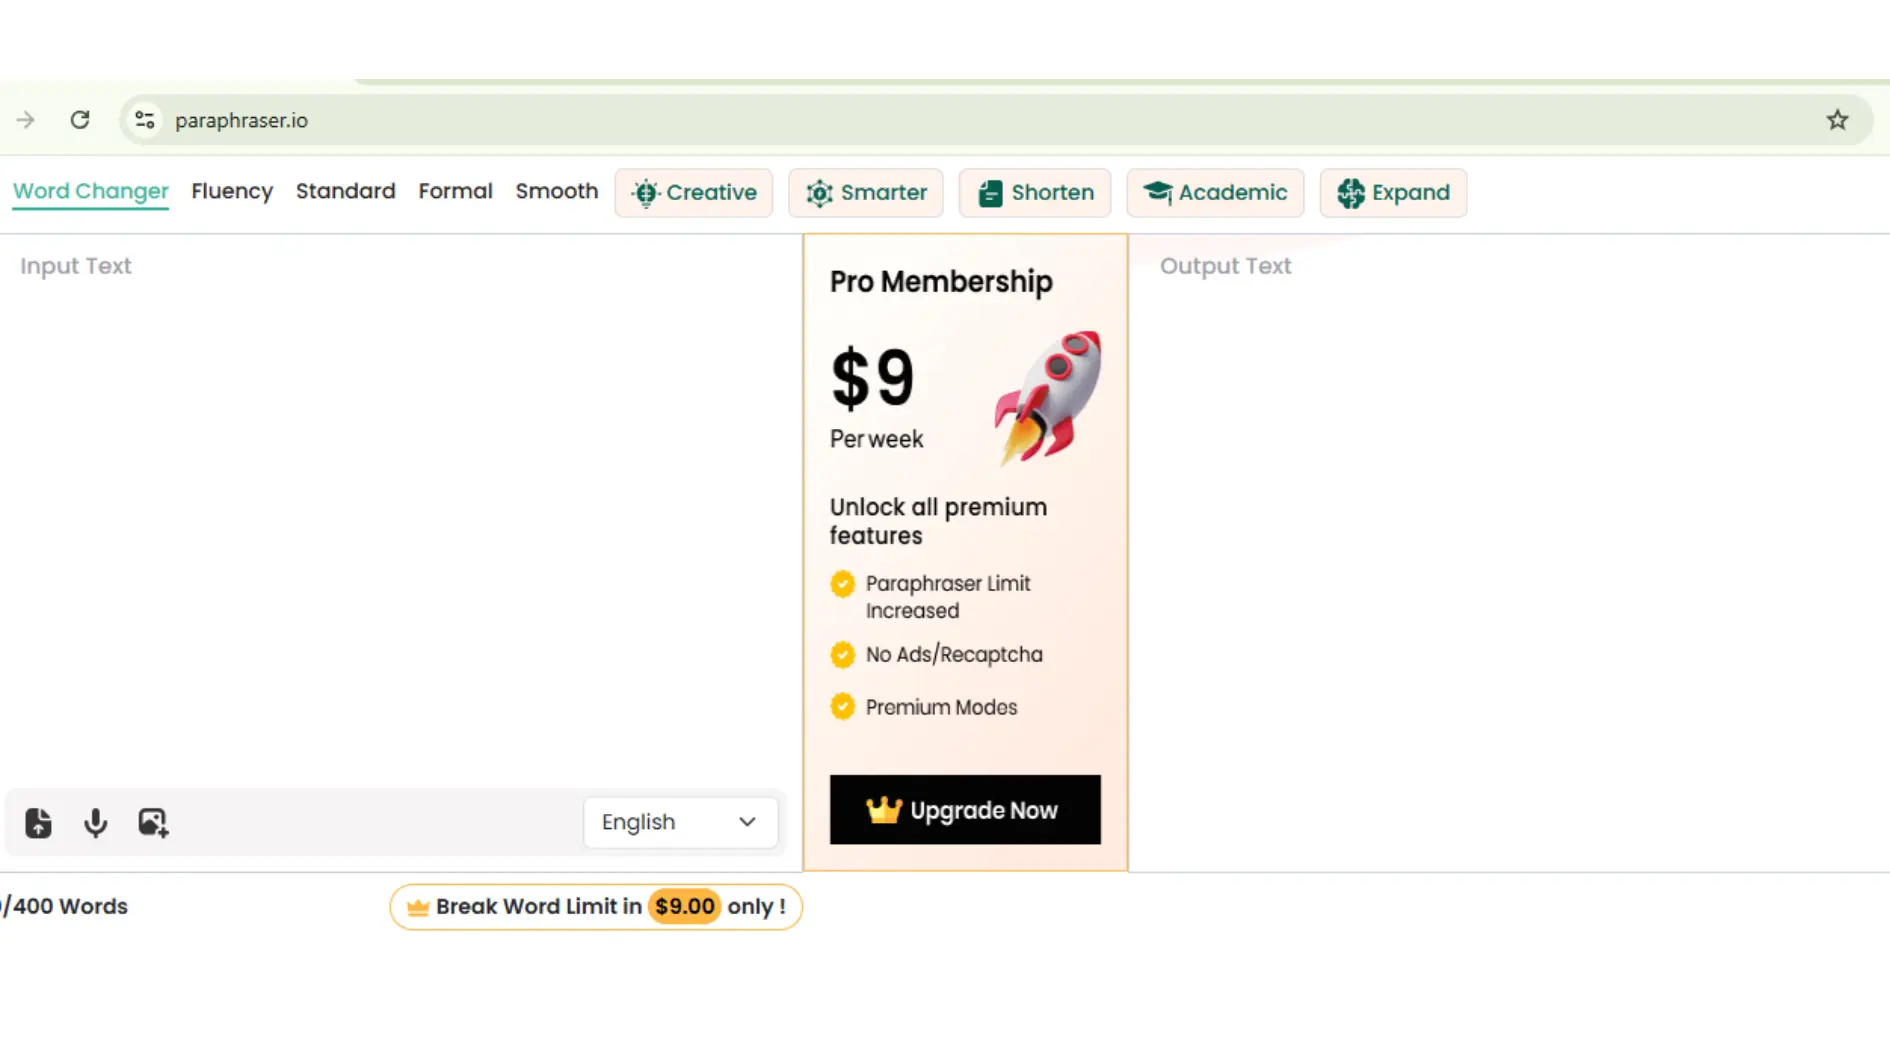Click the rocket illustration in Pro Membership
1890x1063 pixels.
click(1048, 397)
